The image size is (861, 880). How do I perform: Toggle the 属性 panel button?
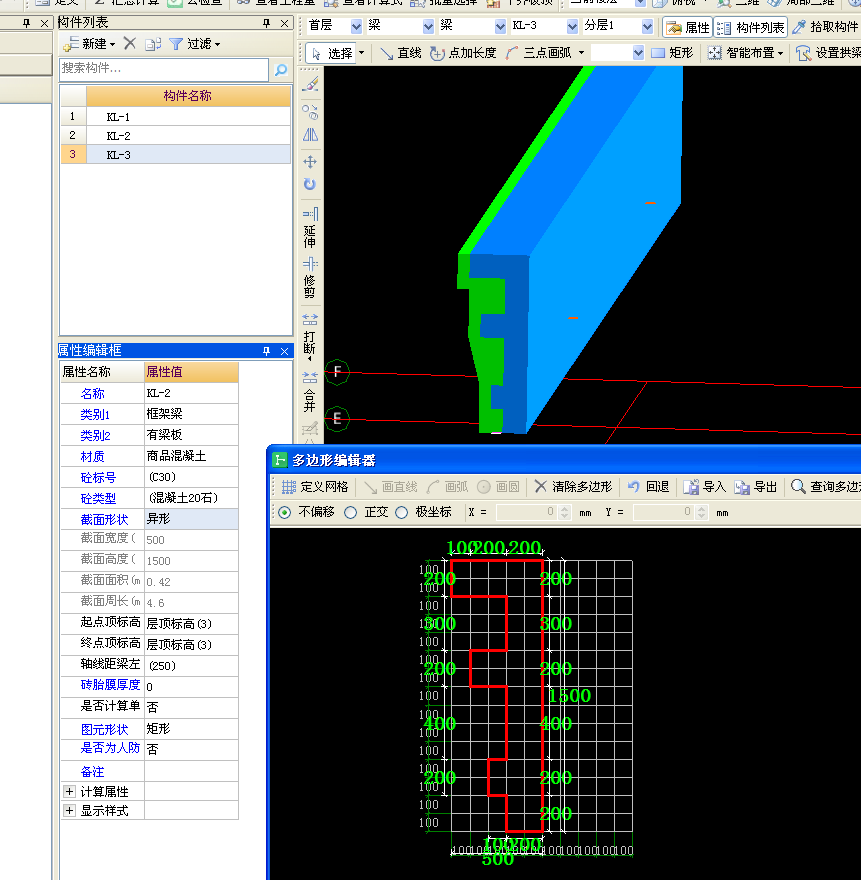tap(688, 27)
